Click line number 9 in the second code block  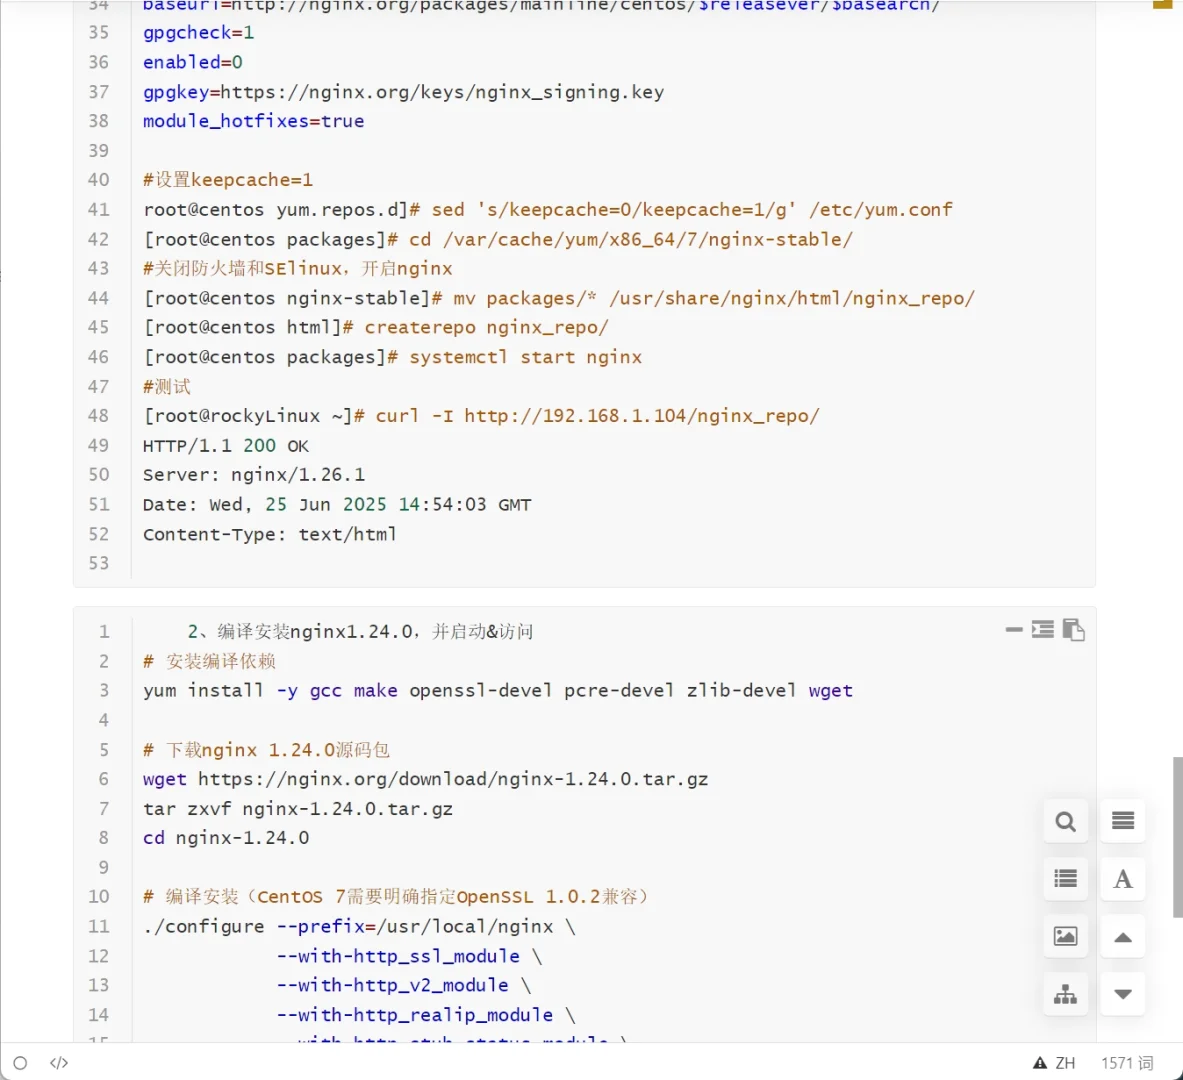(103, 867)
